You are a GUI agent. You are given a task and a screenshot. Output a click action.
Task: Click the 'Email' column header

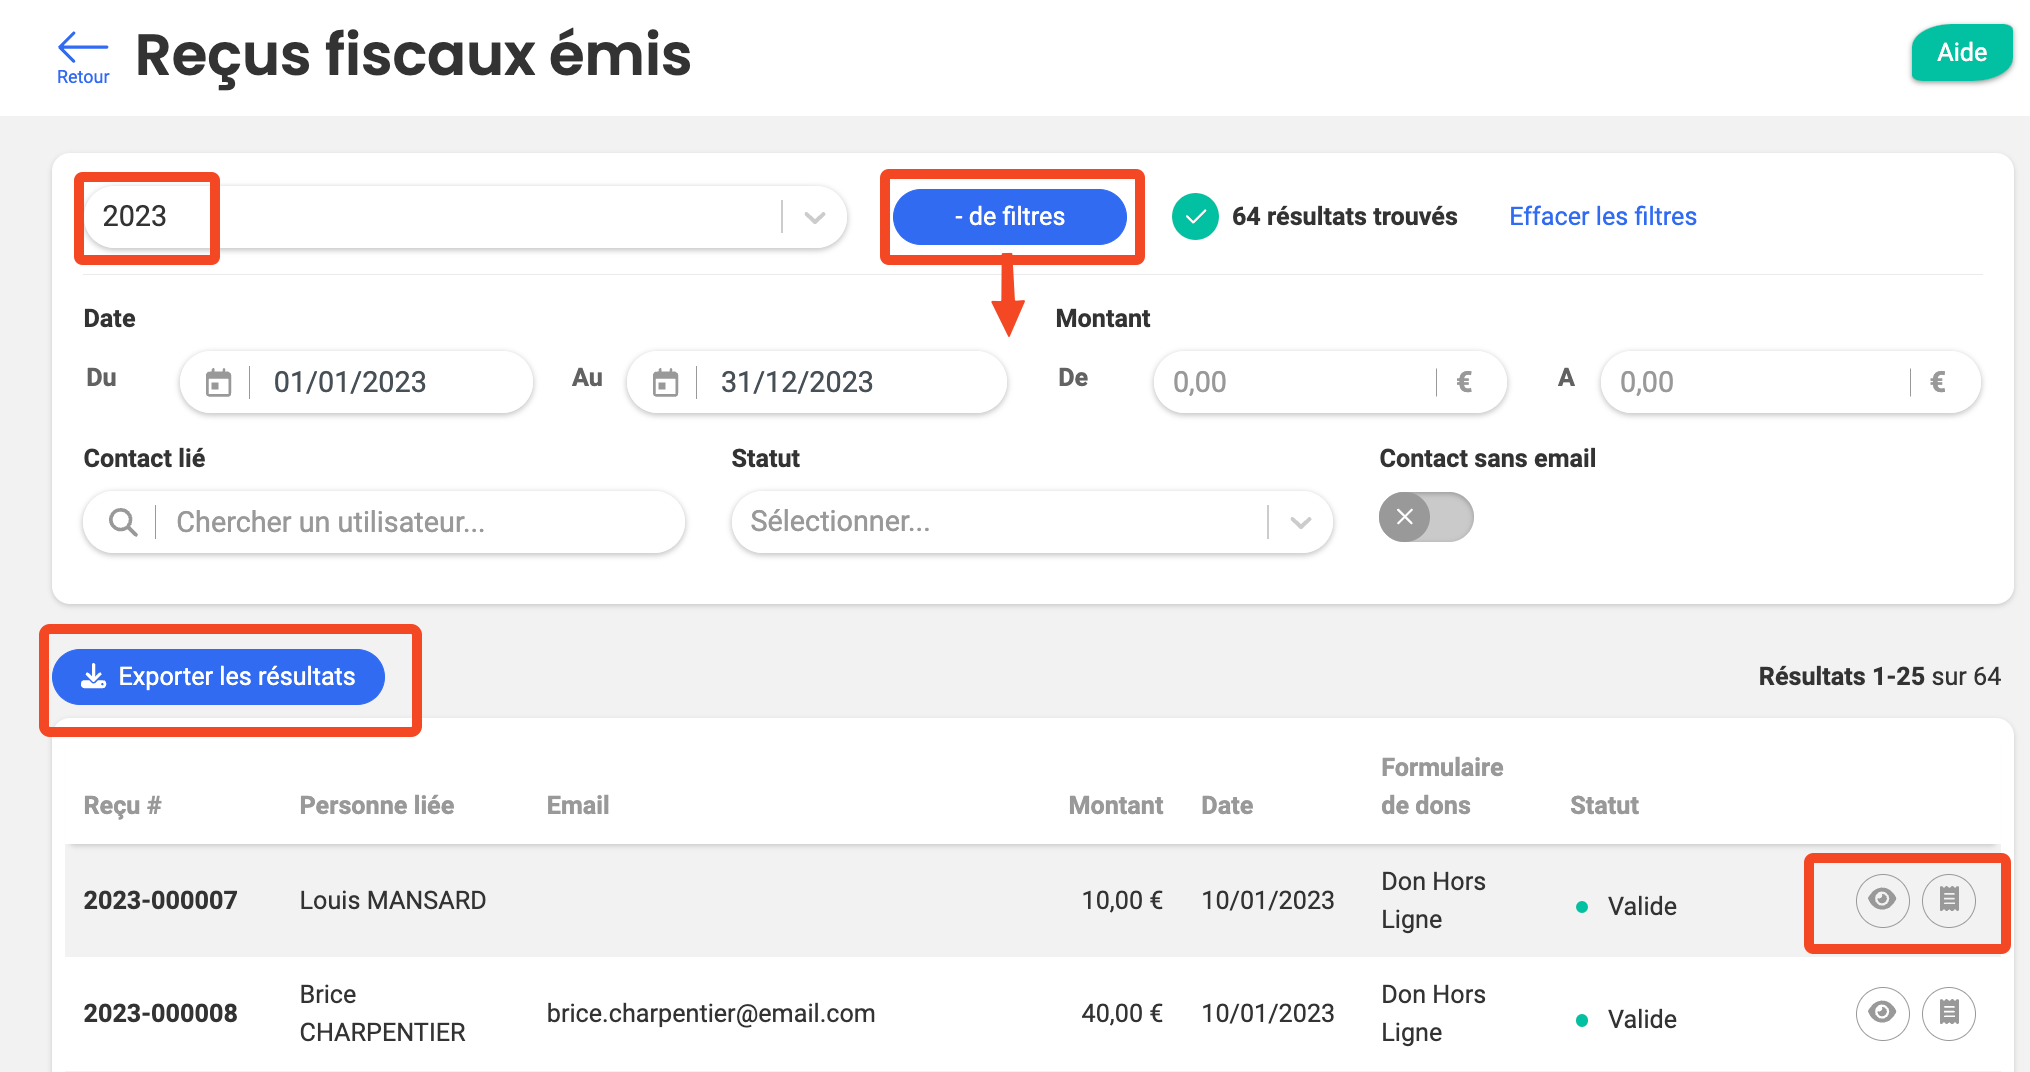578,806
